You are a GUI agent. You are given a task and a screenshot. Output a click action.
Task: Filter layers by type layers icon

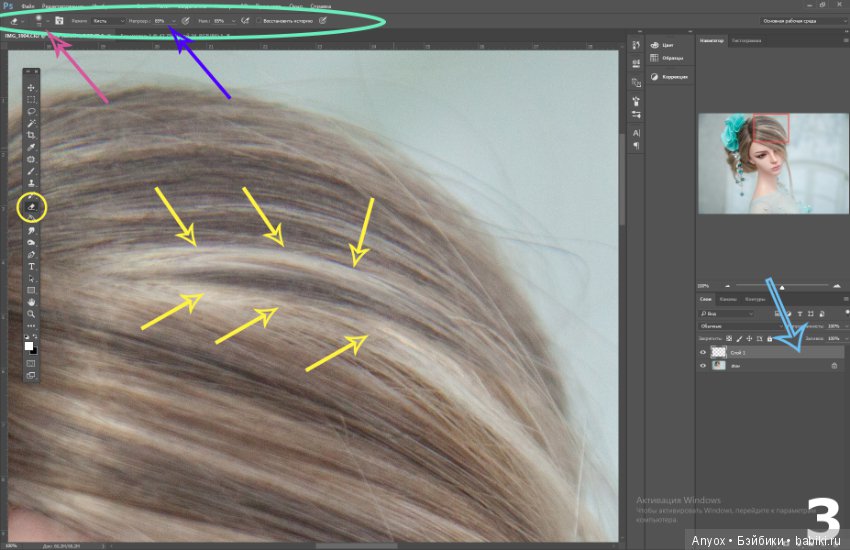(x=800, y=314)
